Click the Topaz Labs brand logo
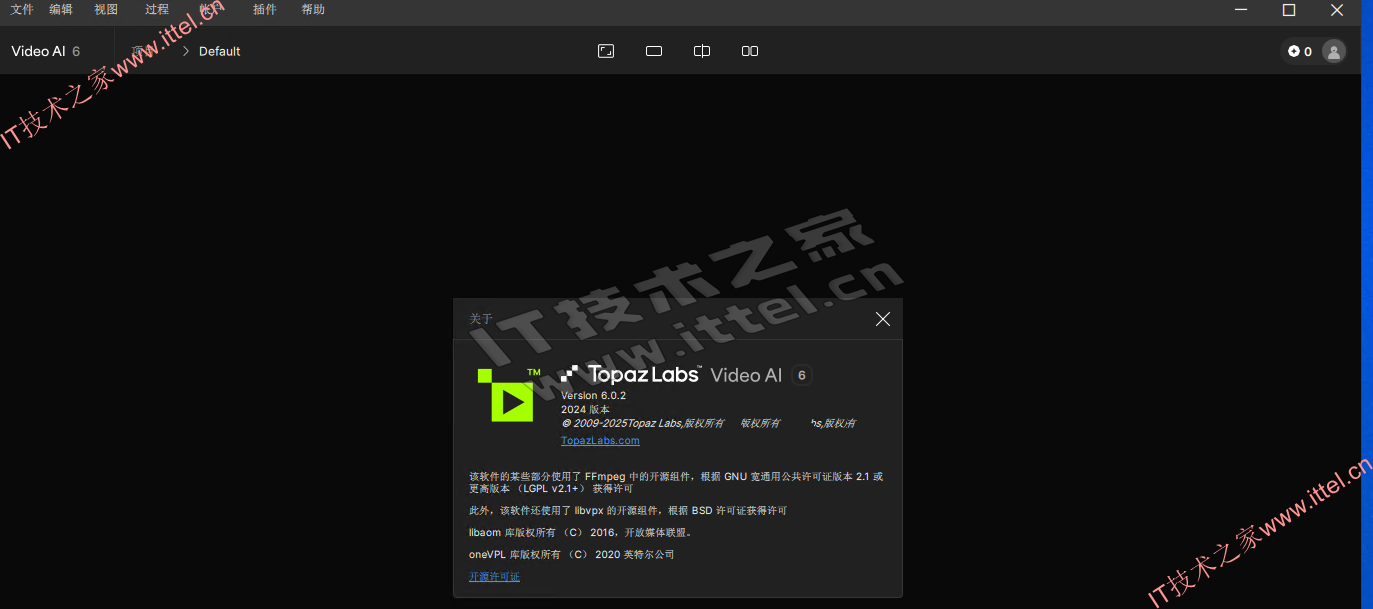 click(x=631, y=375)
